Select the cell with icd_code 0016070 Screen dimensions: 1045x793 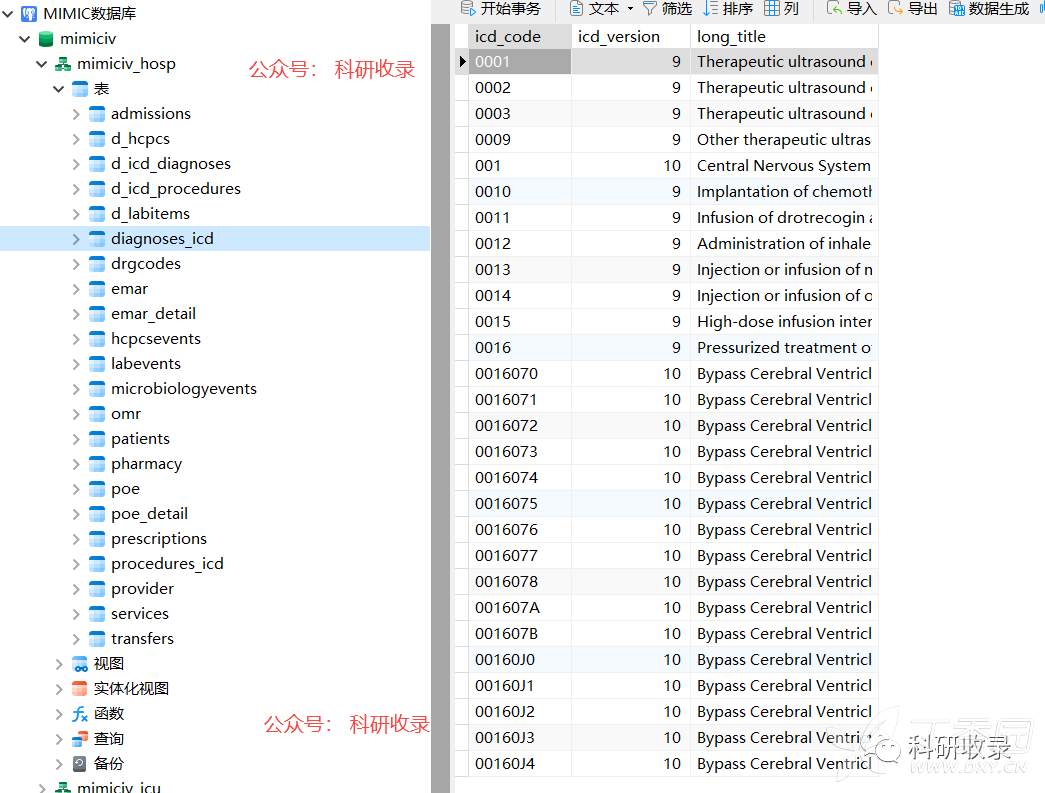point(506,374)
